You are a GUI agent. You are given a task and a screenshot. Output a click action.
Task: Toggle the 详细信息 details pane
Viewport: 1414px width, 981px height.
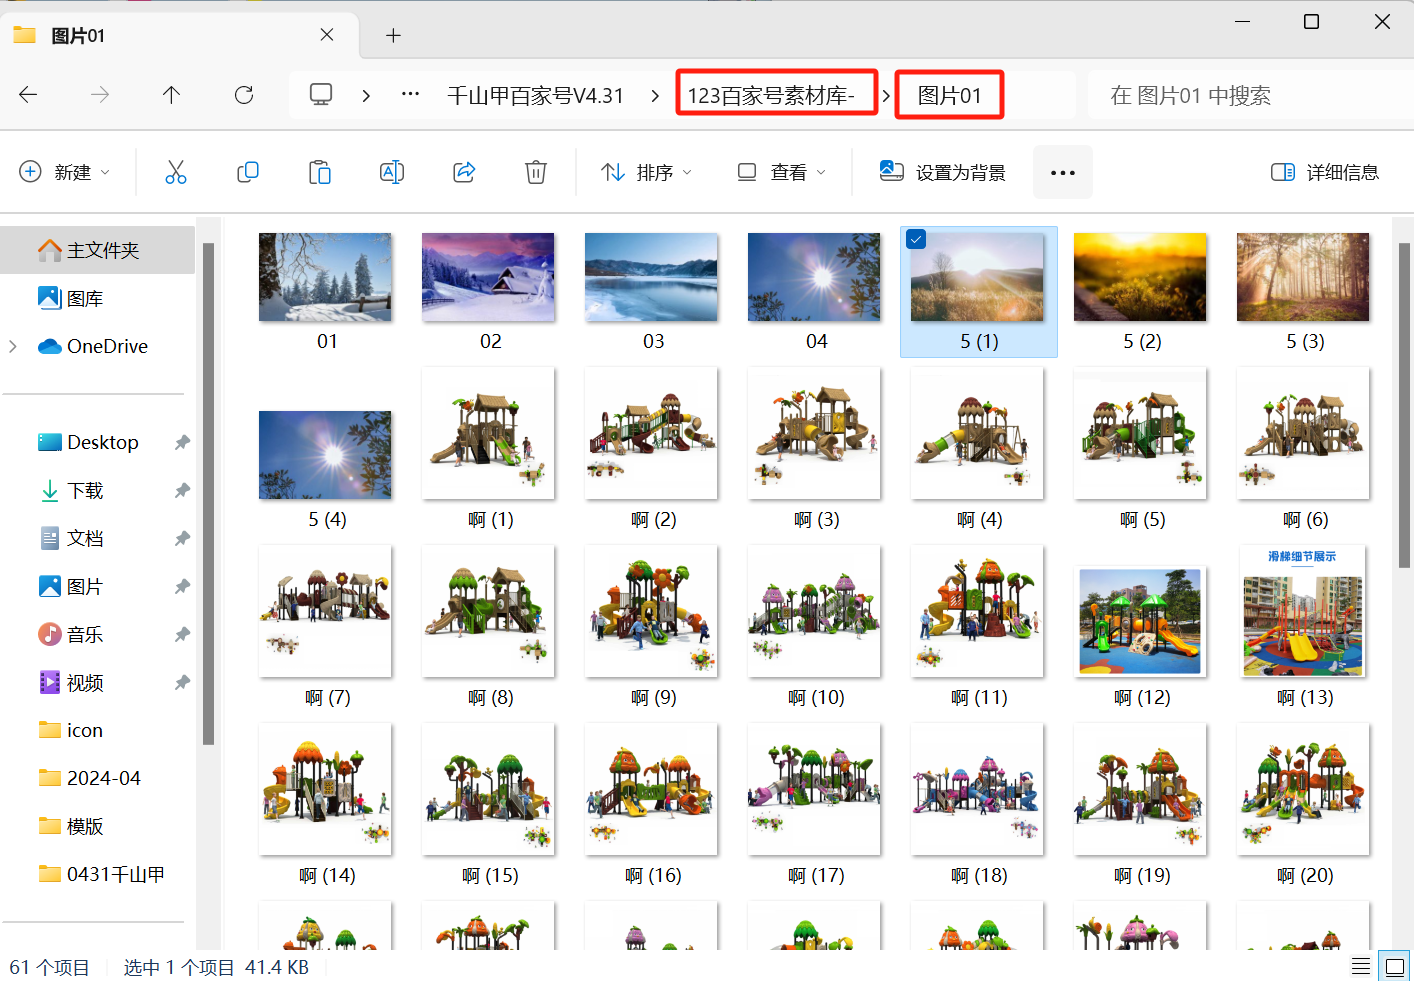(x=1325, y=172)
